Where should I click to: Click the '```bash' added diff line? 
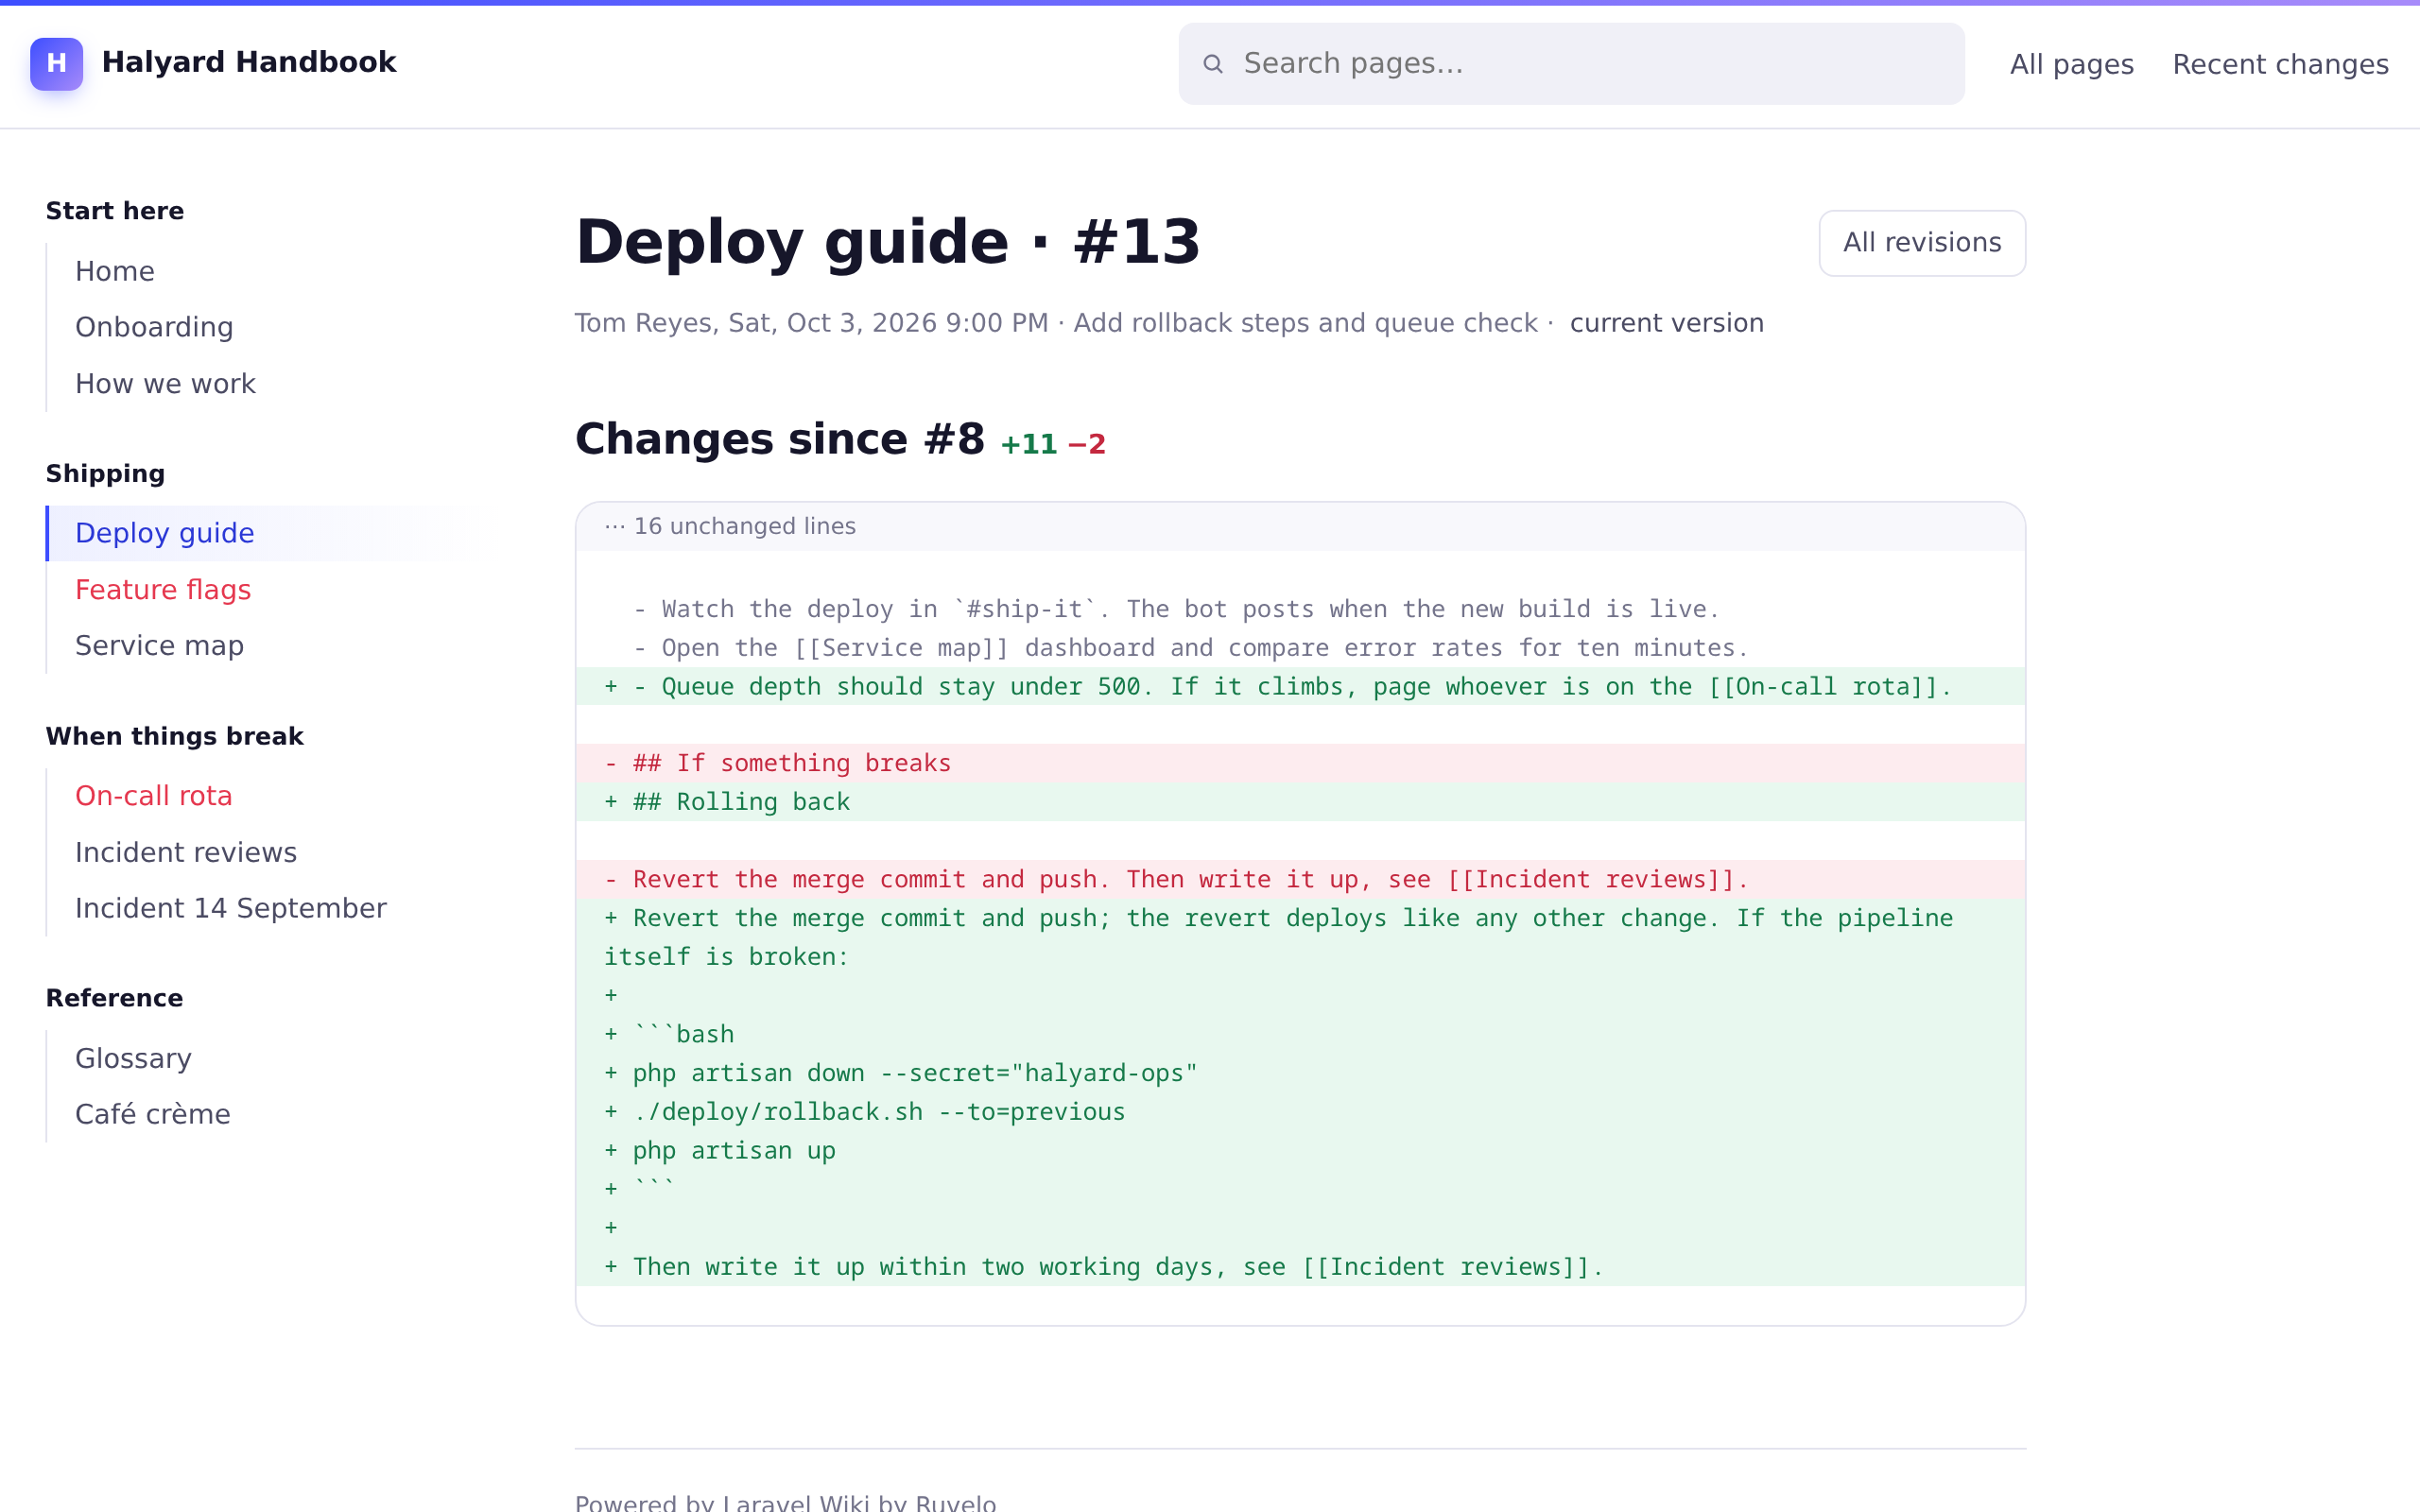pyautogui.click(x=1300, y=1034)
